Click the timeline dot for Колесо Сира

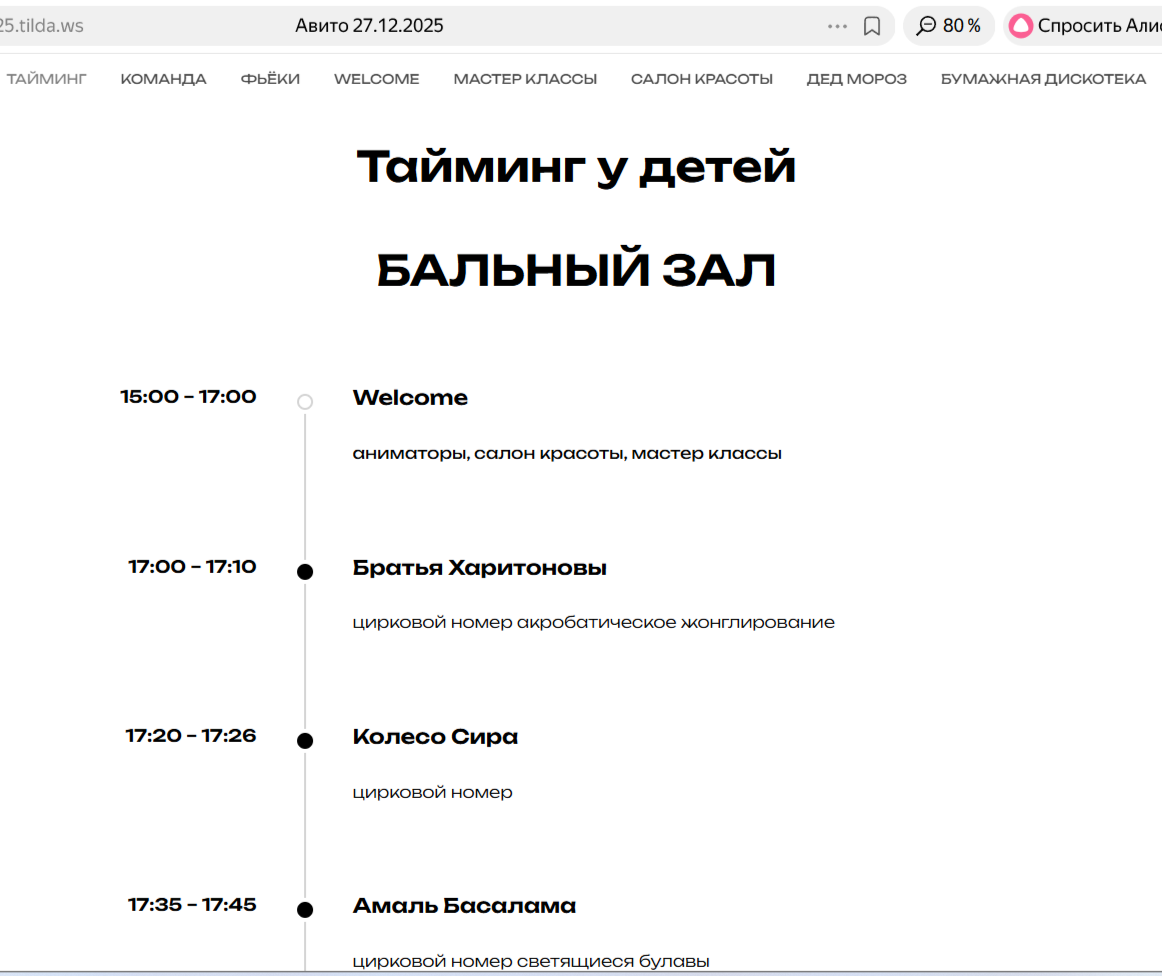click(305, 740)
